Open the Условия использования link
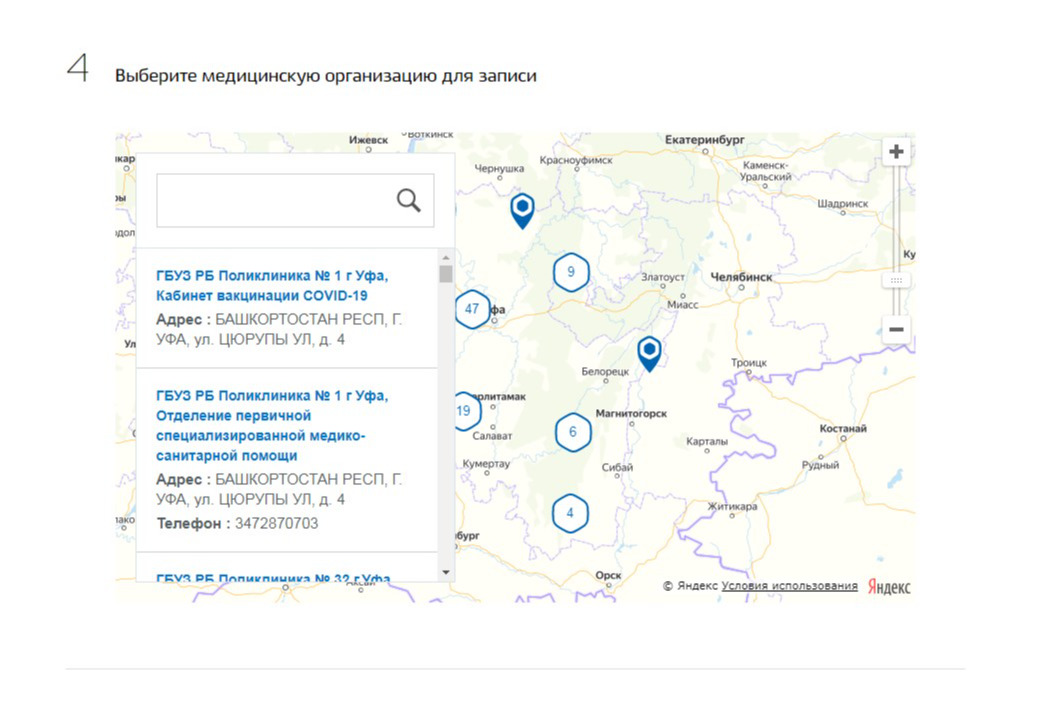 pos(789,586)
